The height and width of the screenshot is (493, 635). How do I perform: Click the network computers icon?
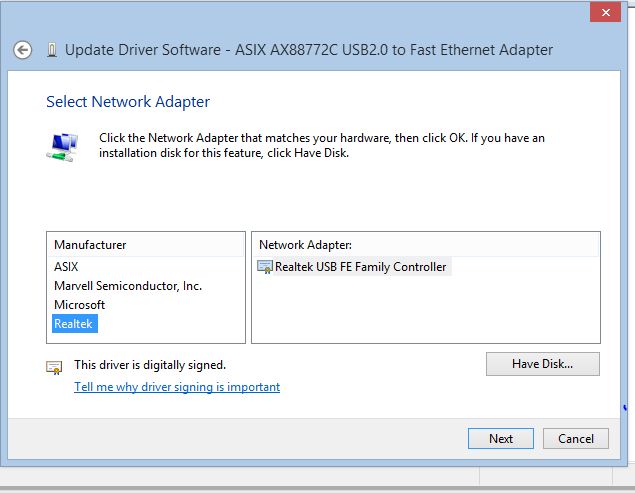click(63, 147)
